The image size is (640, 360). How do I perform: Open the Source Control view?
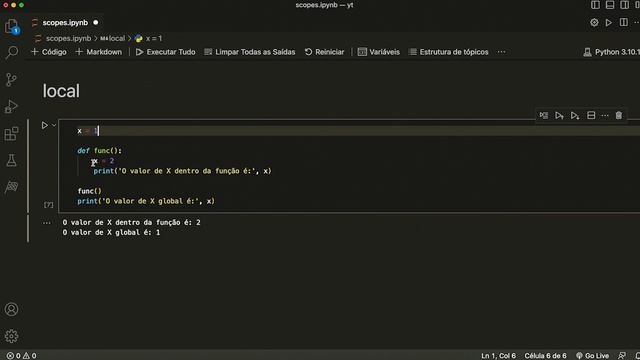pos(11,79)
